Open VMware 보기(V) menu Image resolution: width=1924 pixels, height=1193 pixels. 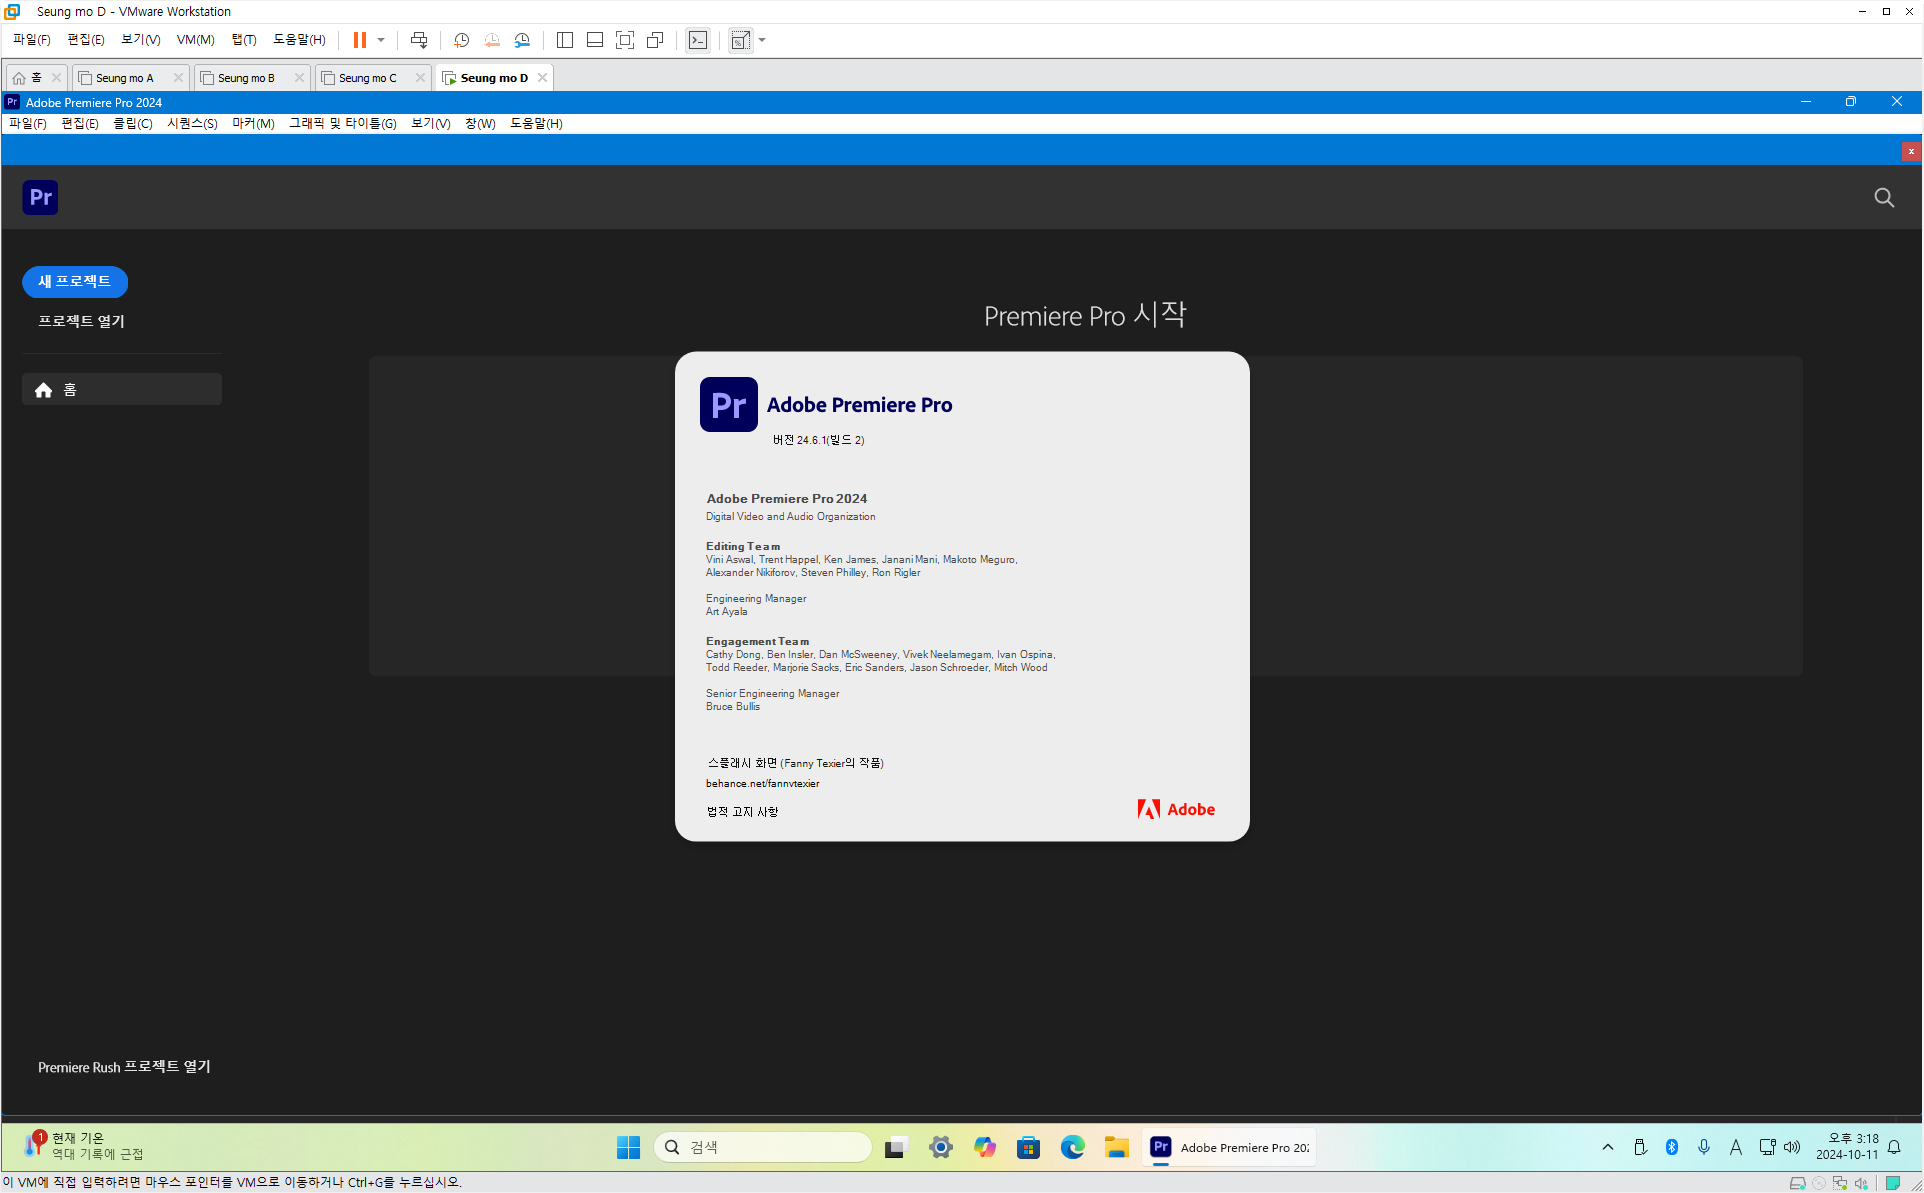coord(140,40)
